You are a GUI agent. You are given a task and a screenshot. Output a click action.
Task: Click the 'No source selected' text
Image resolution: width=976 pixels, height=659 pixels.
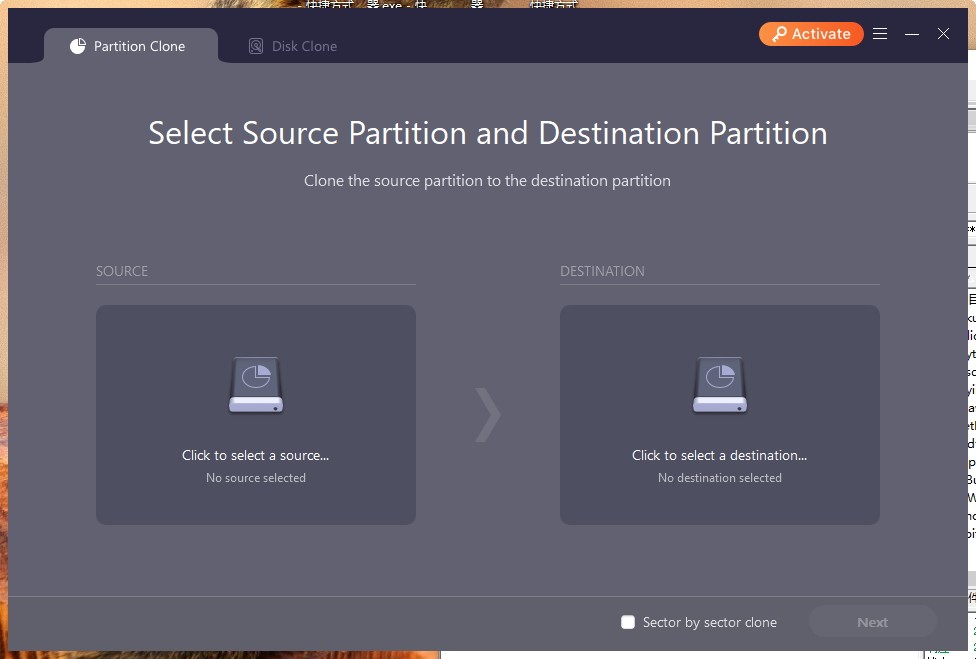click(x=256, y=478)
